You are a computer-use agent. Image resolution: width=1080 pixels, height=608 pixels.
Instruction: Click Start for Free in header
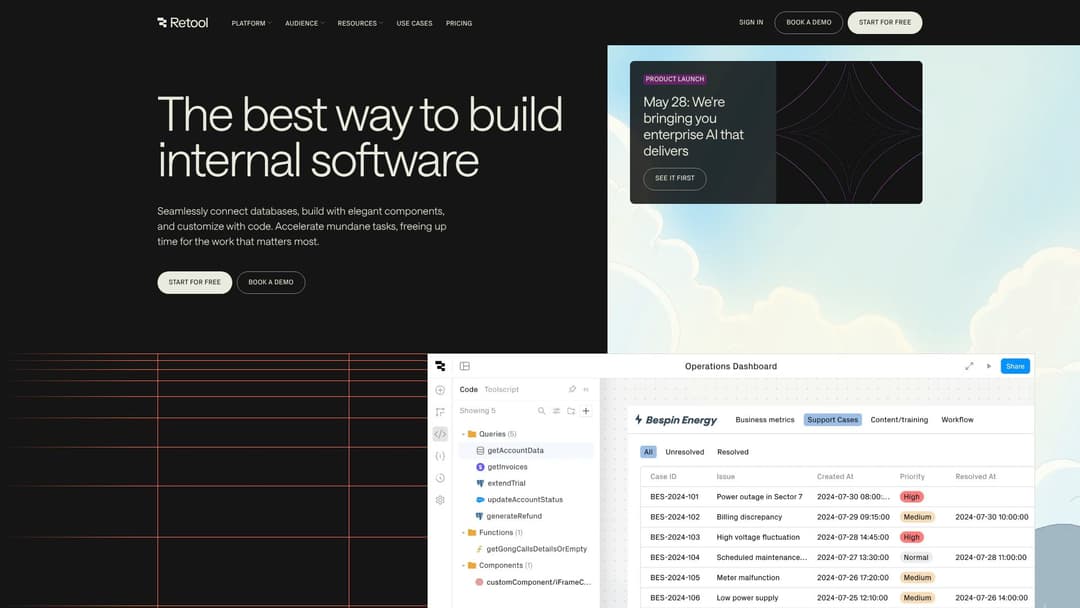pos(885,23)
